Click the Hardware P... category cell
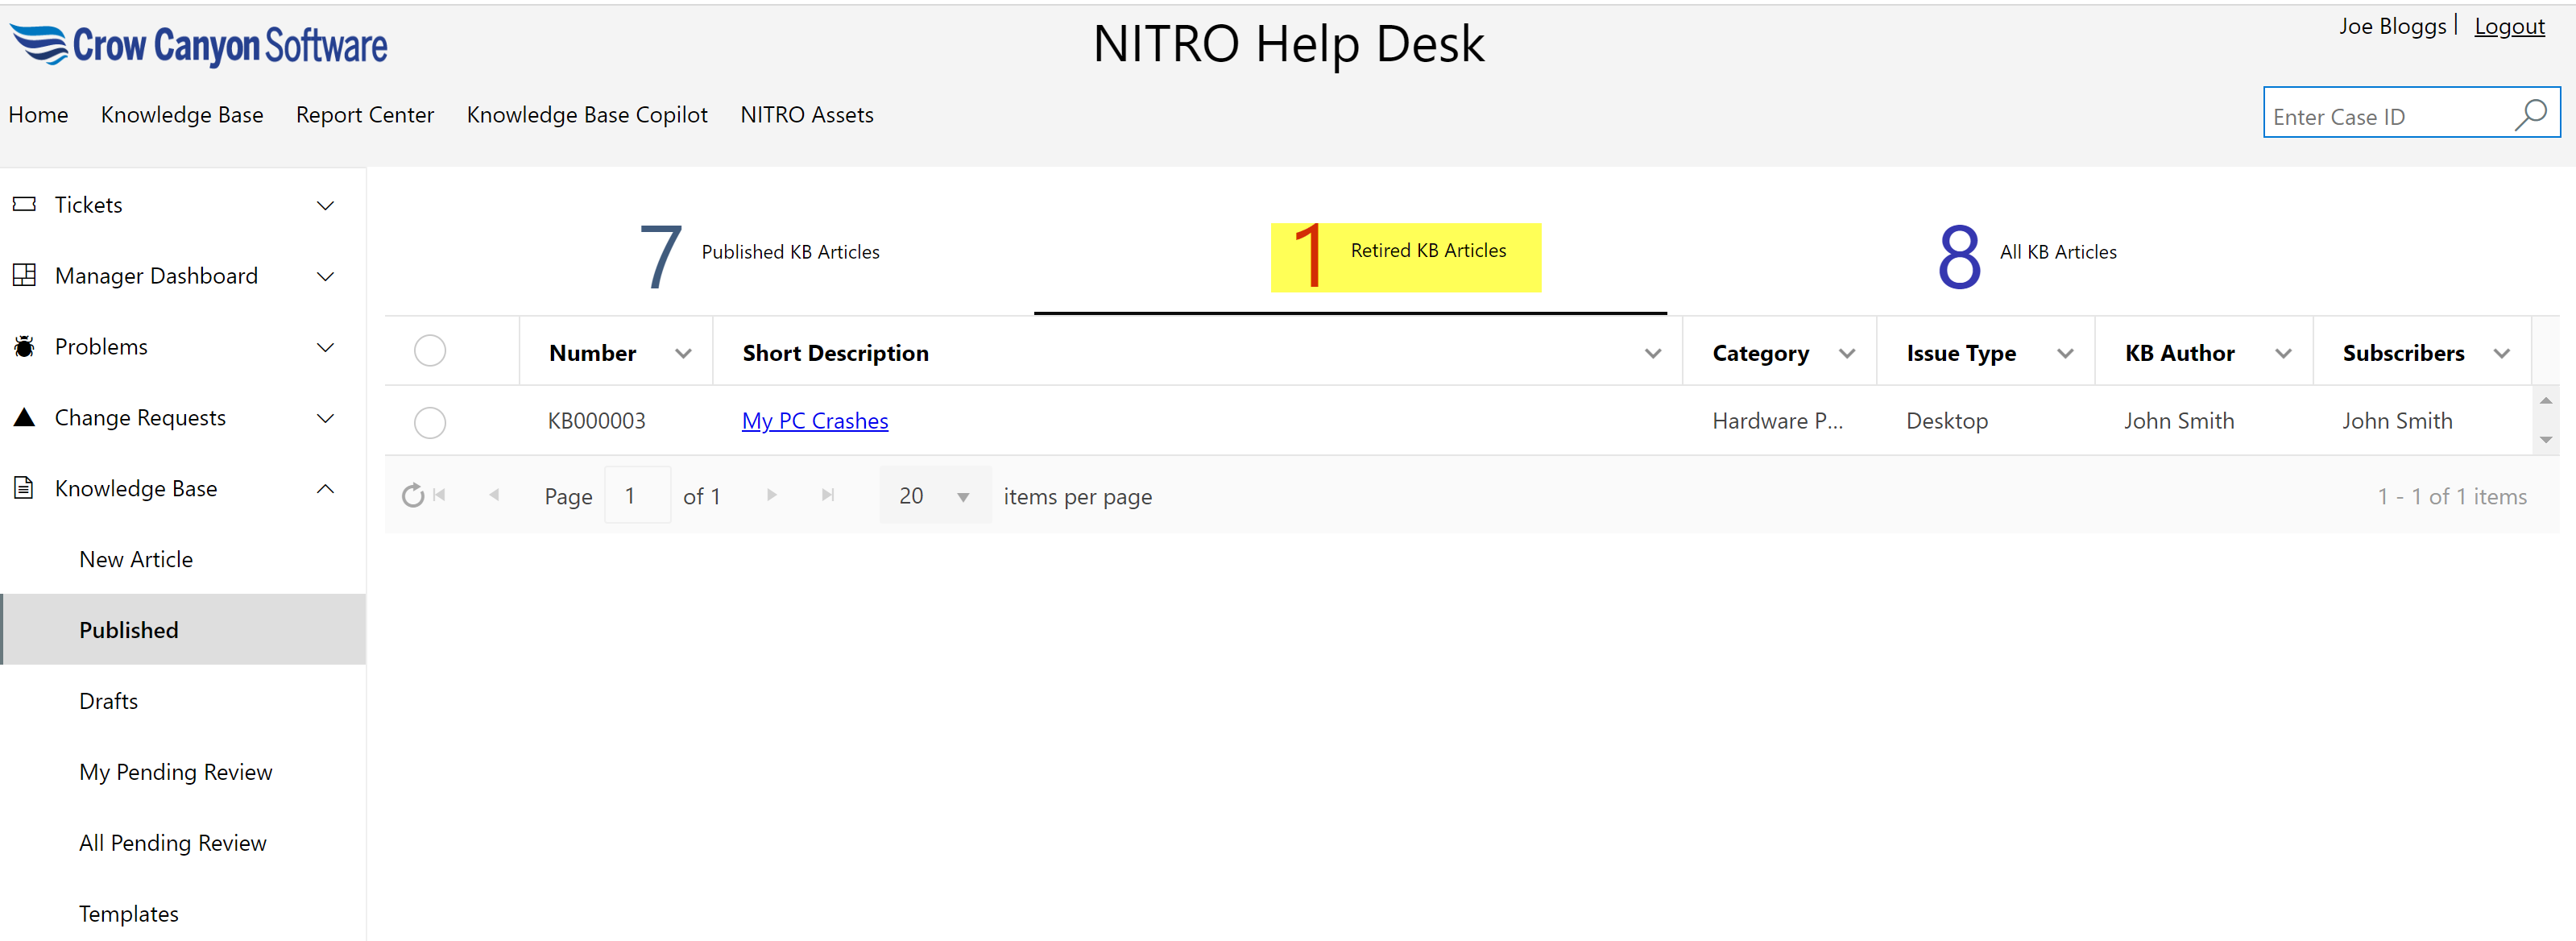 click(1777, 421)
